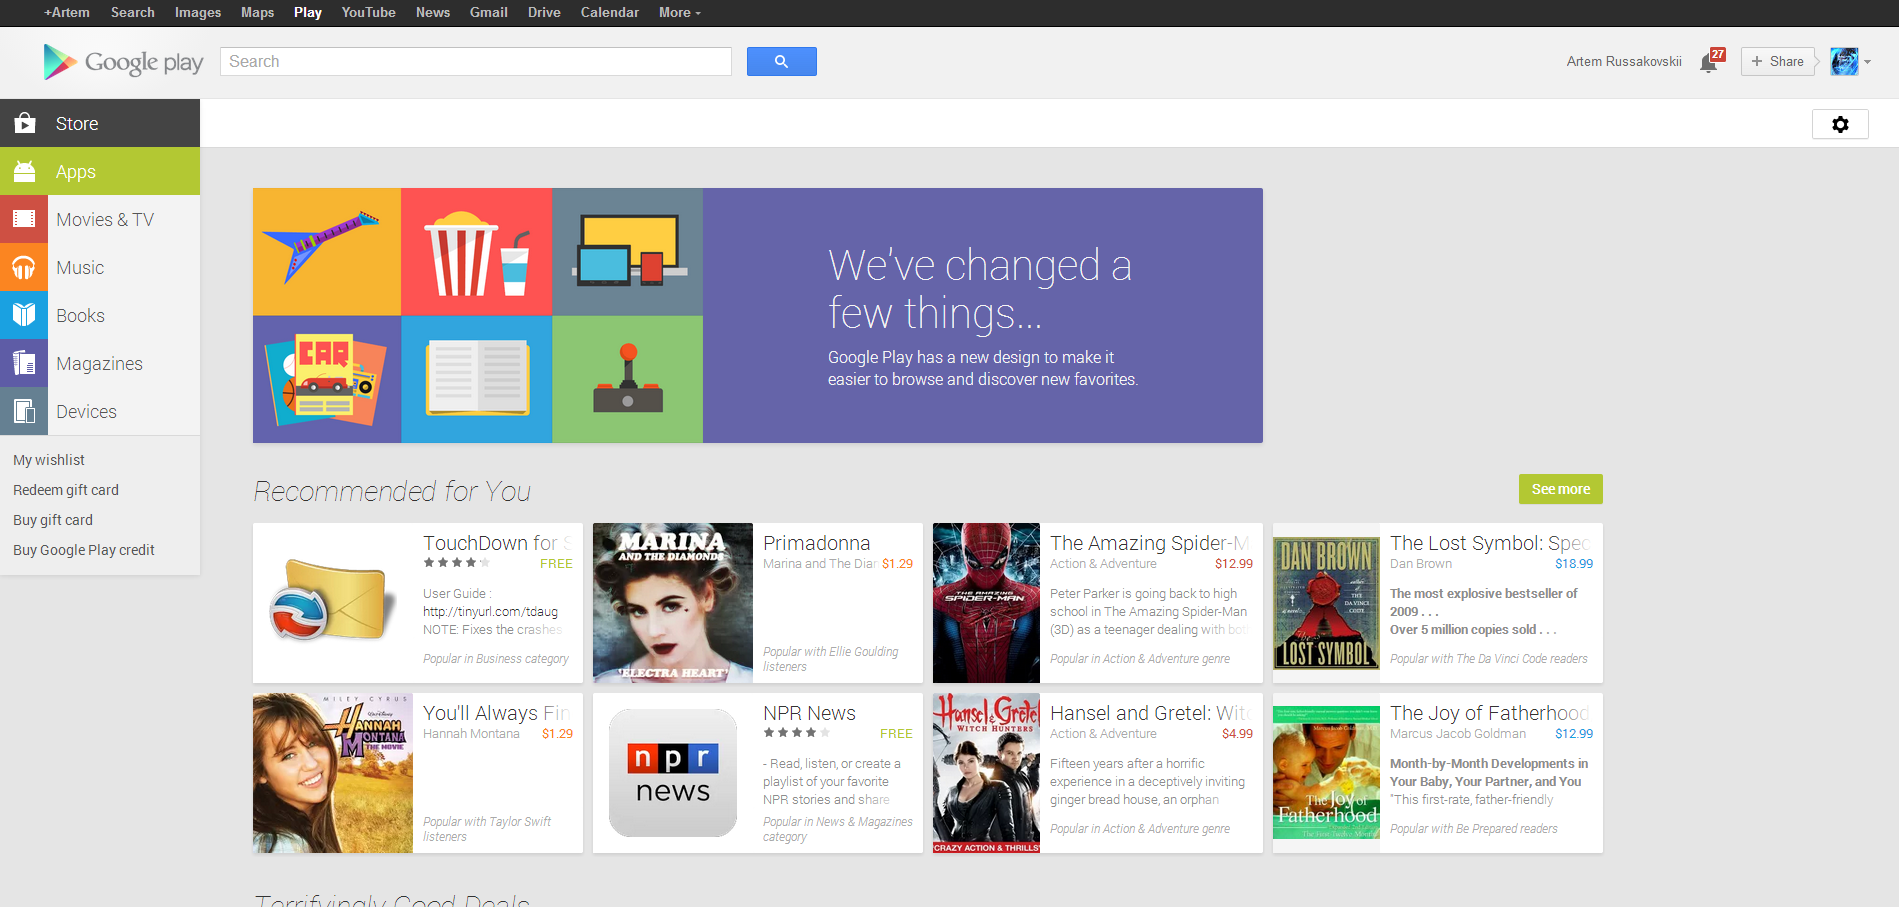Switch to Gmail from the top bar
The image size is (1899, 907).
(488, 12)
